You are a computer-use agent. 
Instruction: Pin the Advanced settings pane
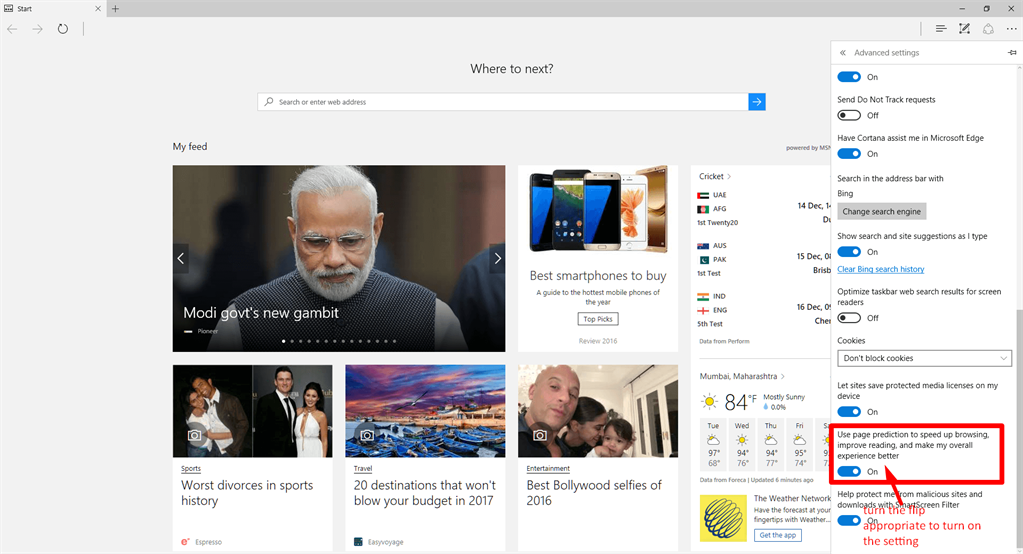coord(1012,52)
